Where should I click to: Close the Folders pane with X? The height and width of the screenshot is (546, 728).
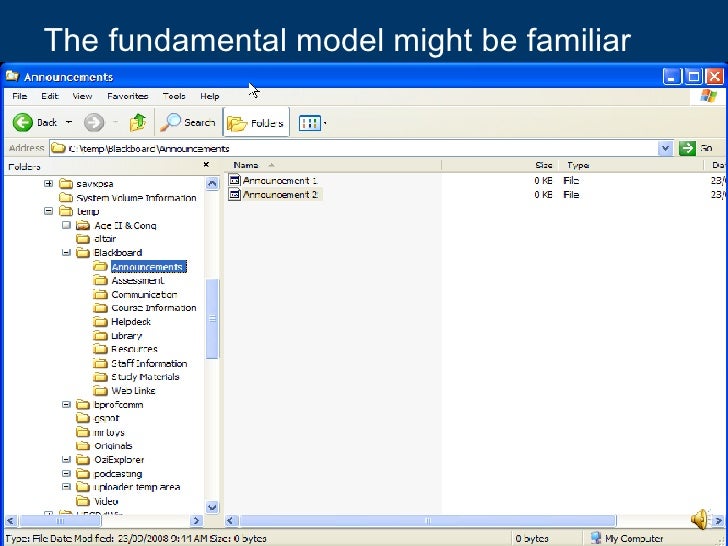206,165
